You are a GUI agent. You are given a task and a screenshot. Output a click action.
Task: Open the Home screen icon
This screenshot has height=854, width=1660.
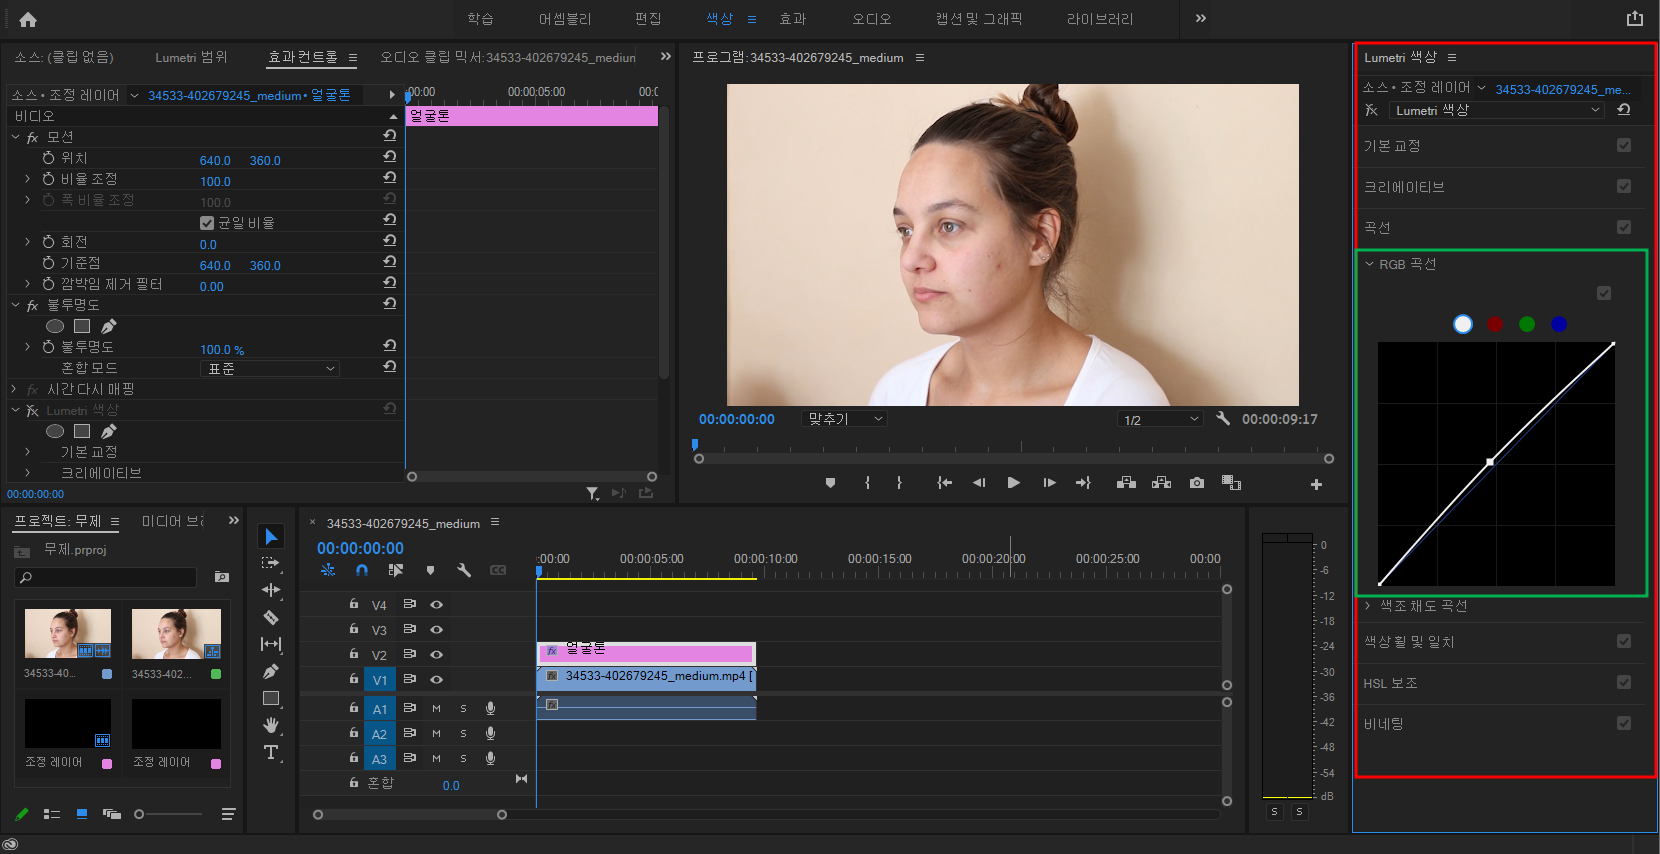(28, 19)
